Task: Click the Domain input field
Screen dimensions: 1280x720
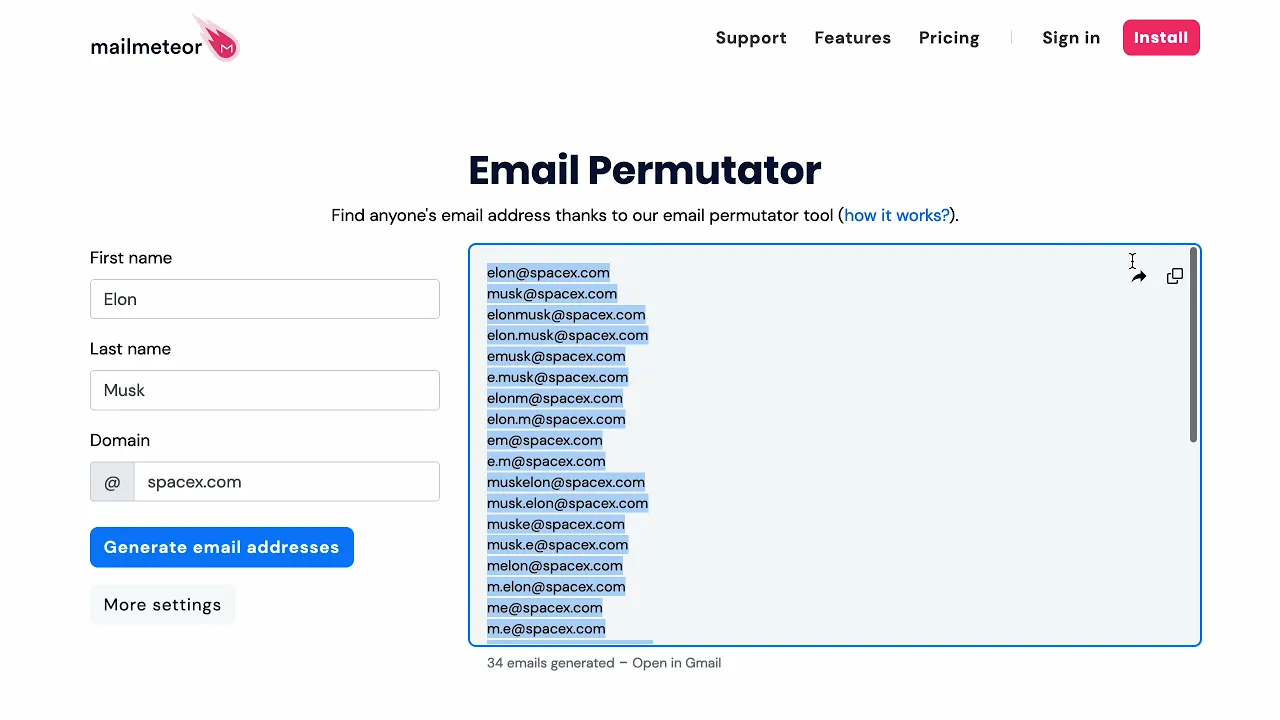Action: click(286, 482)
